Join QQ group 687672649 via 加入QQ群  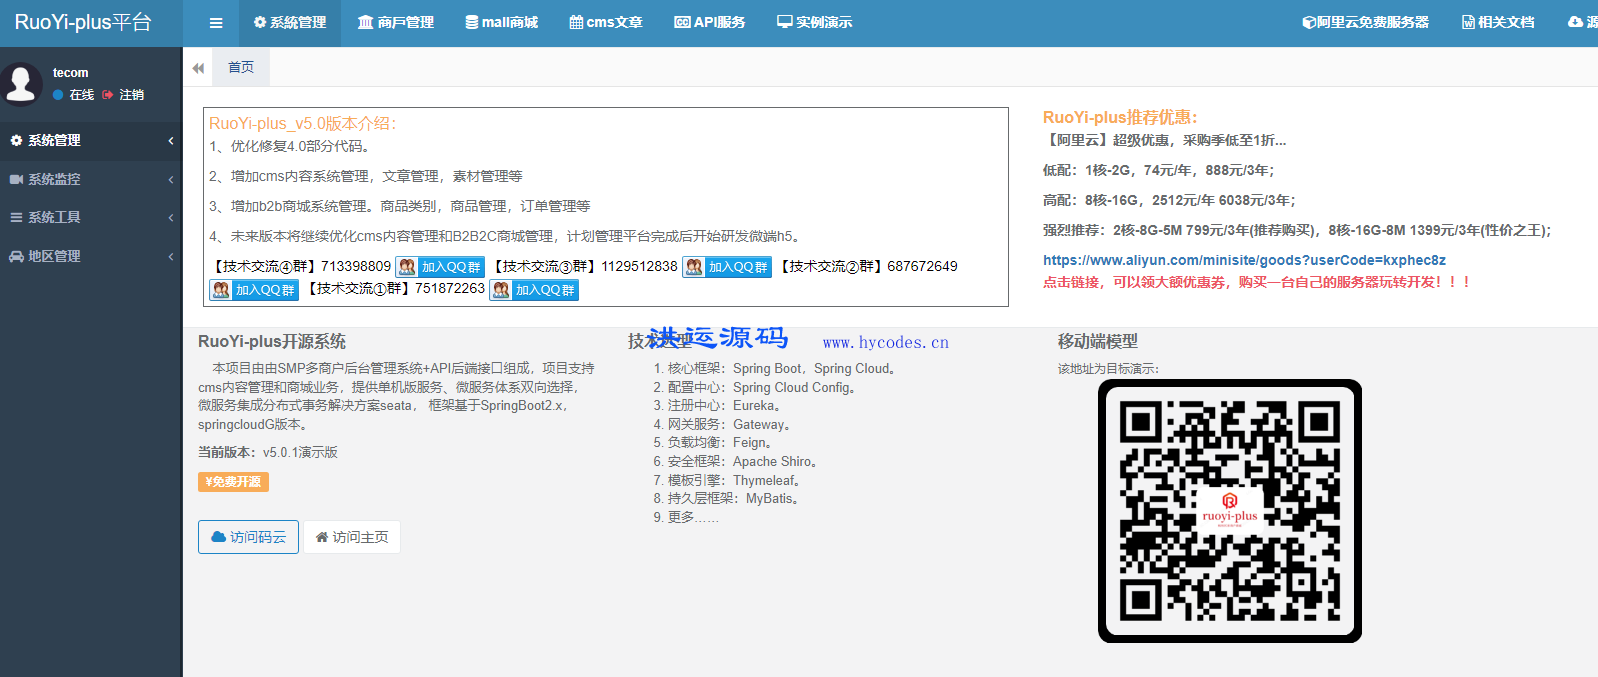pyautogui.click(x=254, y=290)
